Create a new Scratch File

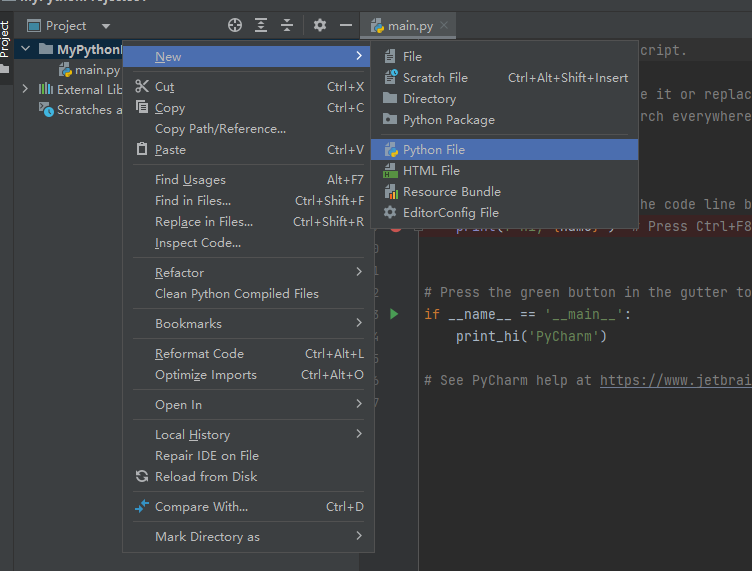505,78
